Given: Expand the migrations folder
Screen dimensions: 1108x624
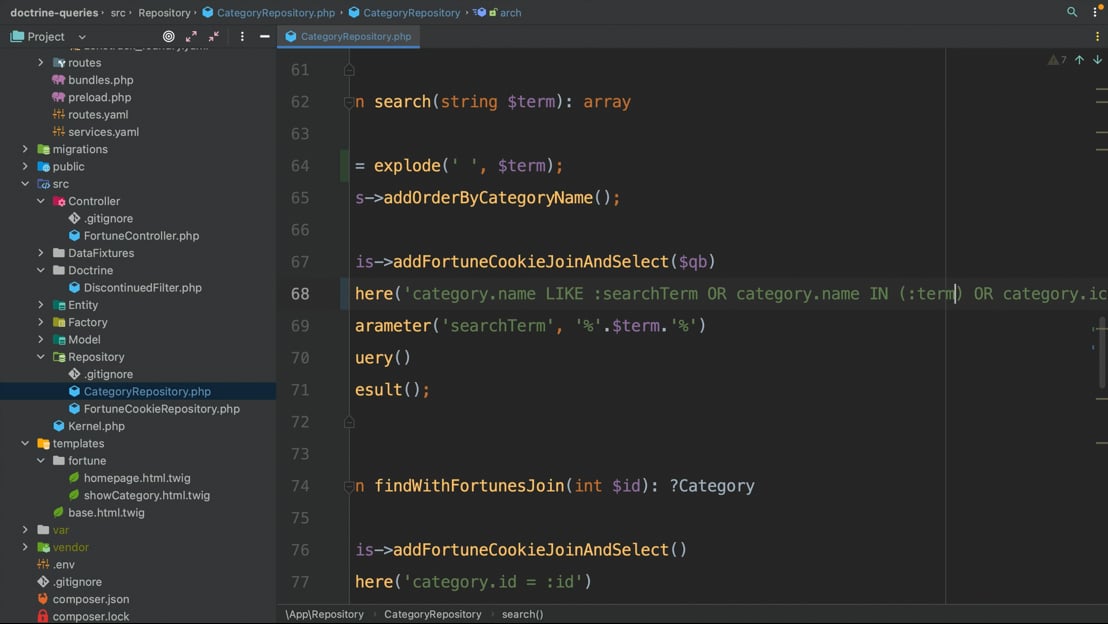Looking at the screenshot, I should click(x=25, y=149).
